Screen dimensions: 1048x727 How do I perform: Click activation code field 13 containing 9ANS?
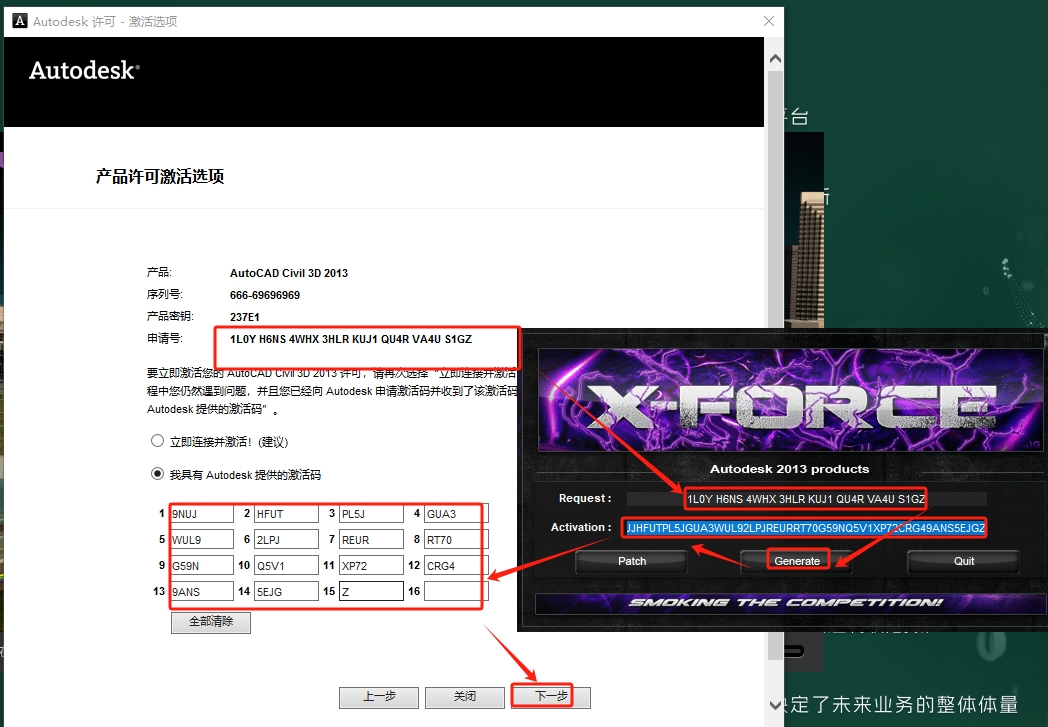[202, 591]
